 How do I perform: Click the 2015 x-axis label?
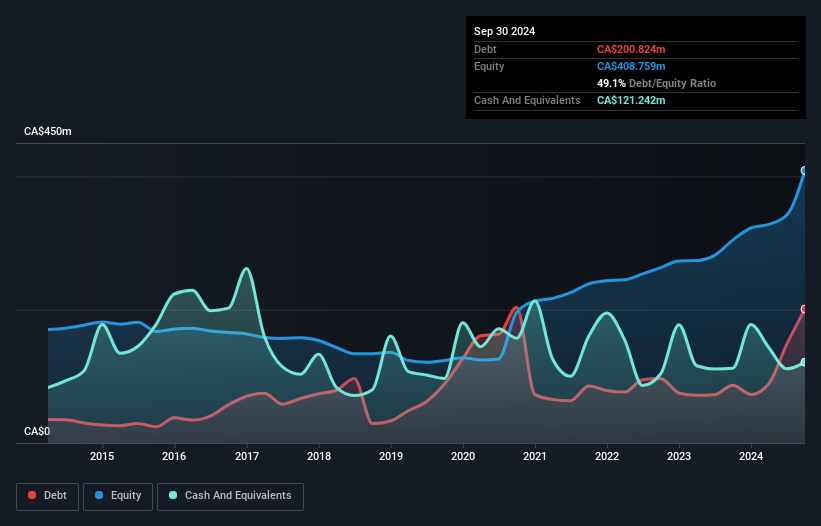click(x=102, y=456)
